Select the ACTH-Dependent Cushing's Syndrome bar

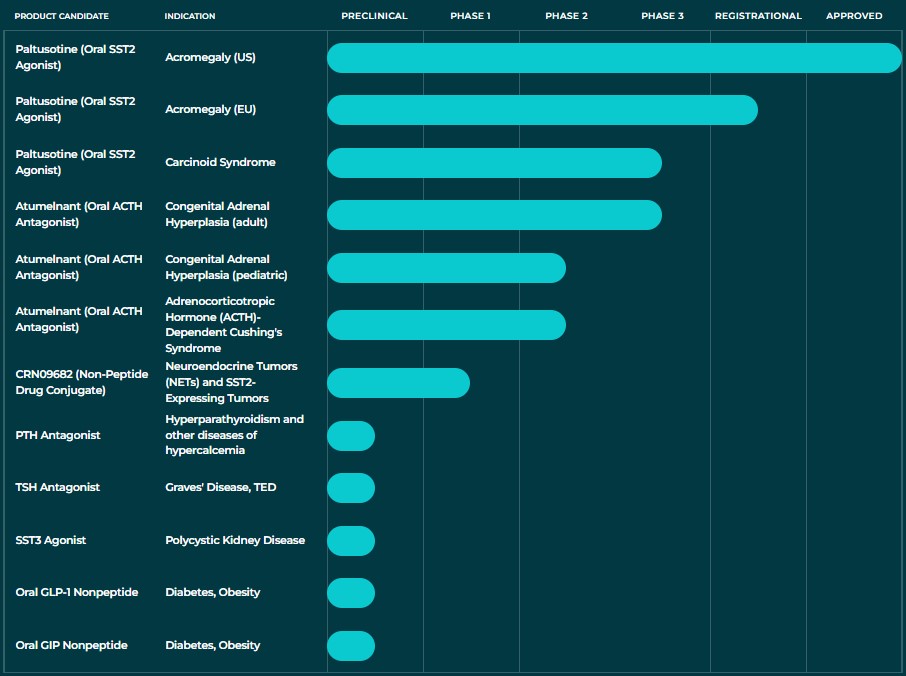tap(446, 325)
